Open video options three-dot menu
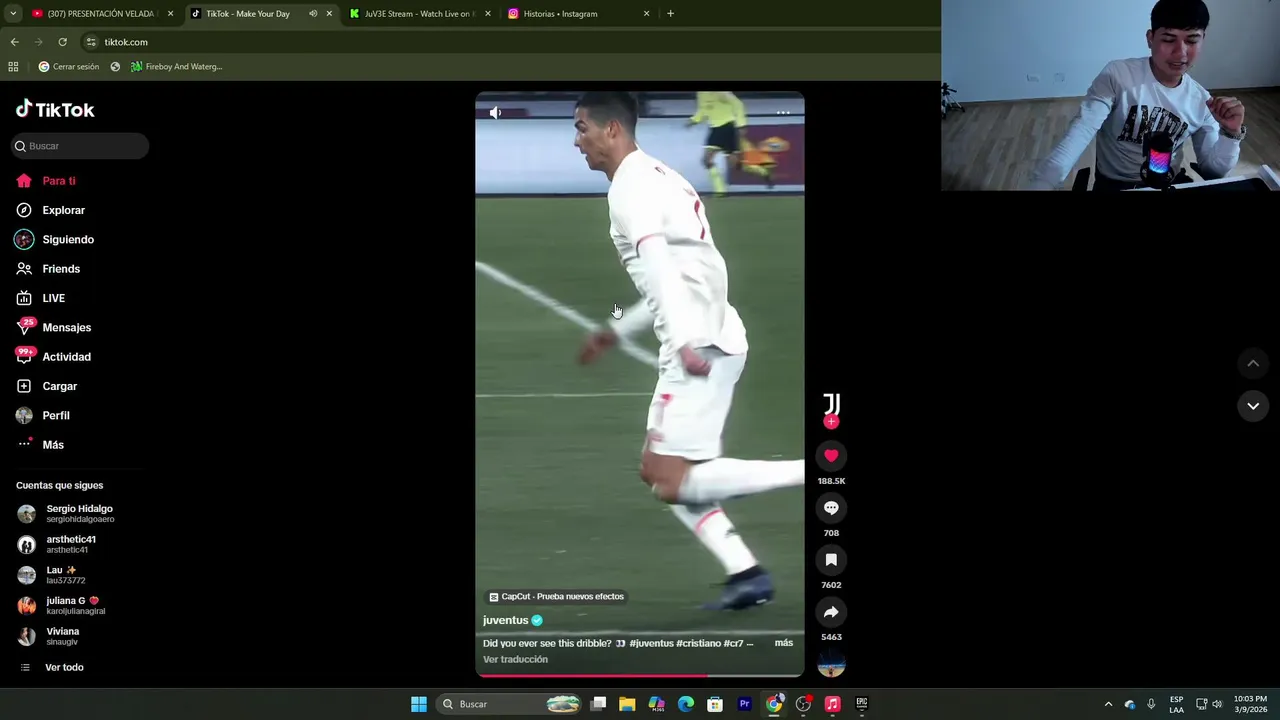Image resolution: width=1280 pixels, height=720 pixels. tap(783, 113)
